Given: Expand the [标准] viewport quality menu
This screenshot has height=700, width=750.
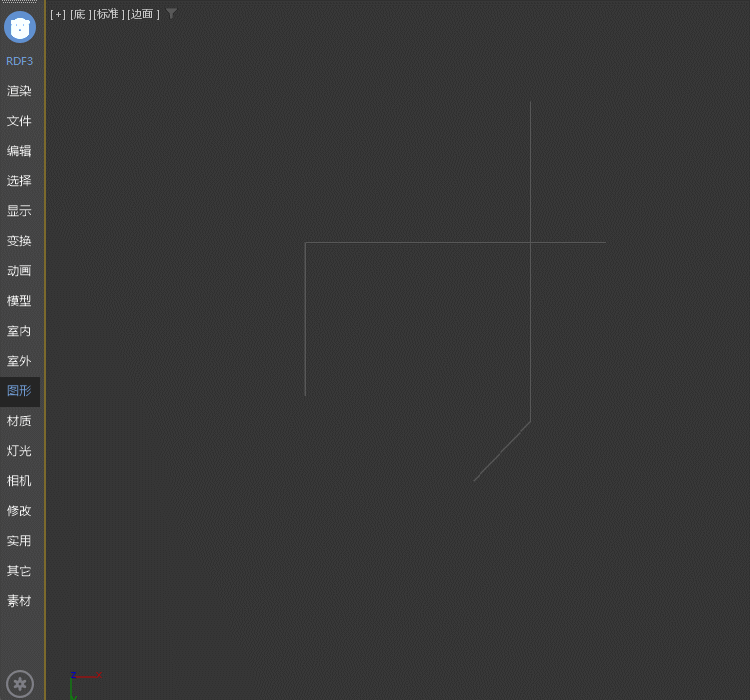Looking at the screenshot, I should (108, 14).
